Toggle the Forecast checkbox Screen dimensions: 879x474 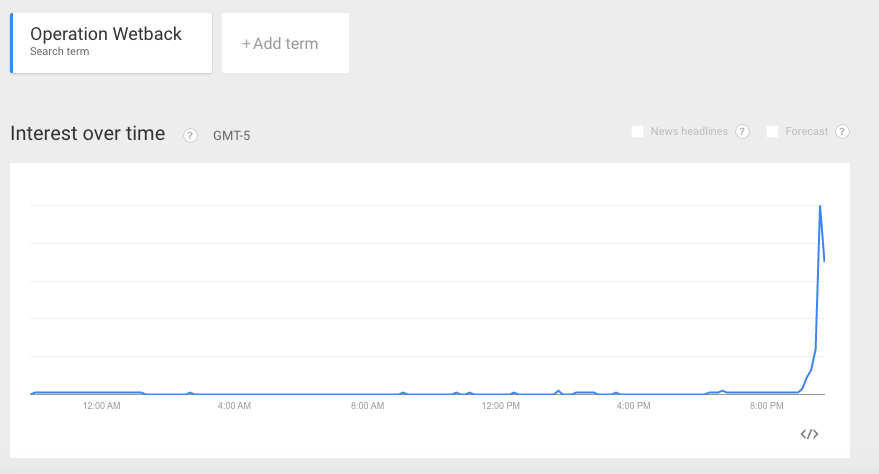(x=772, y=132)
